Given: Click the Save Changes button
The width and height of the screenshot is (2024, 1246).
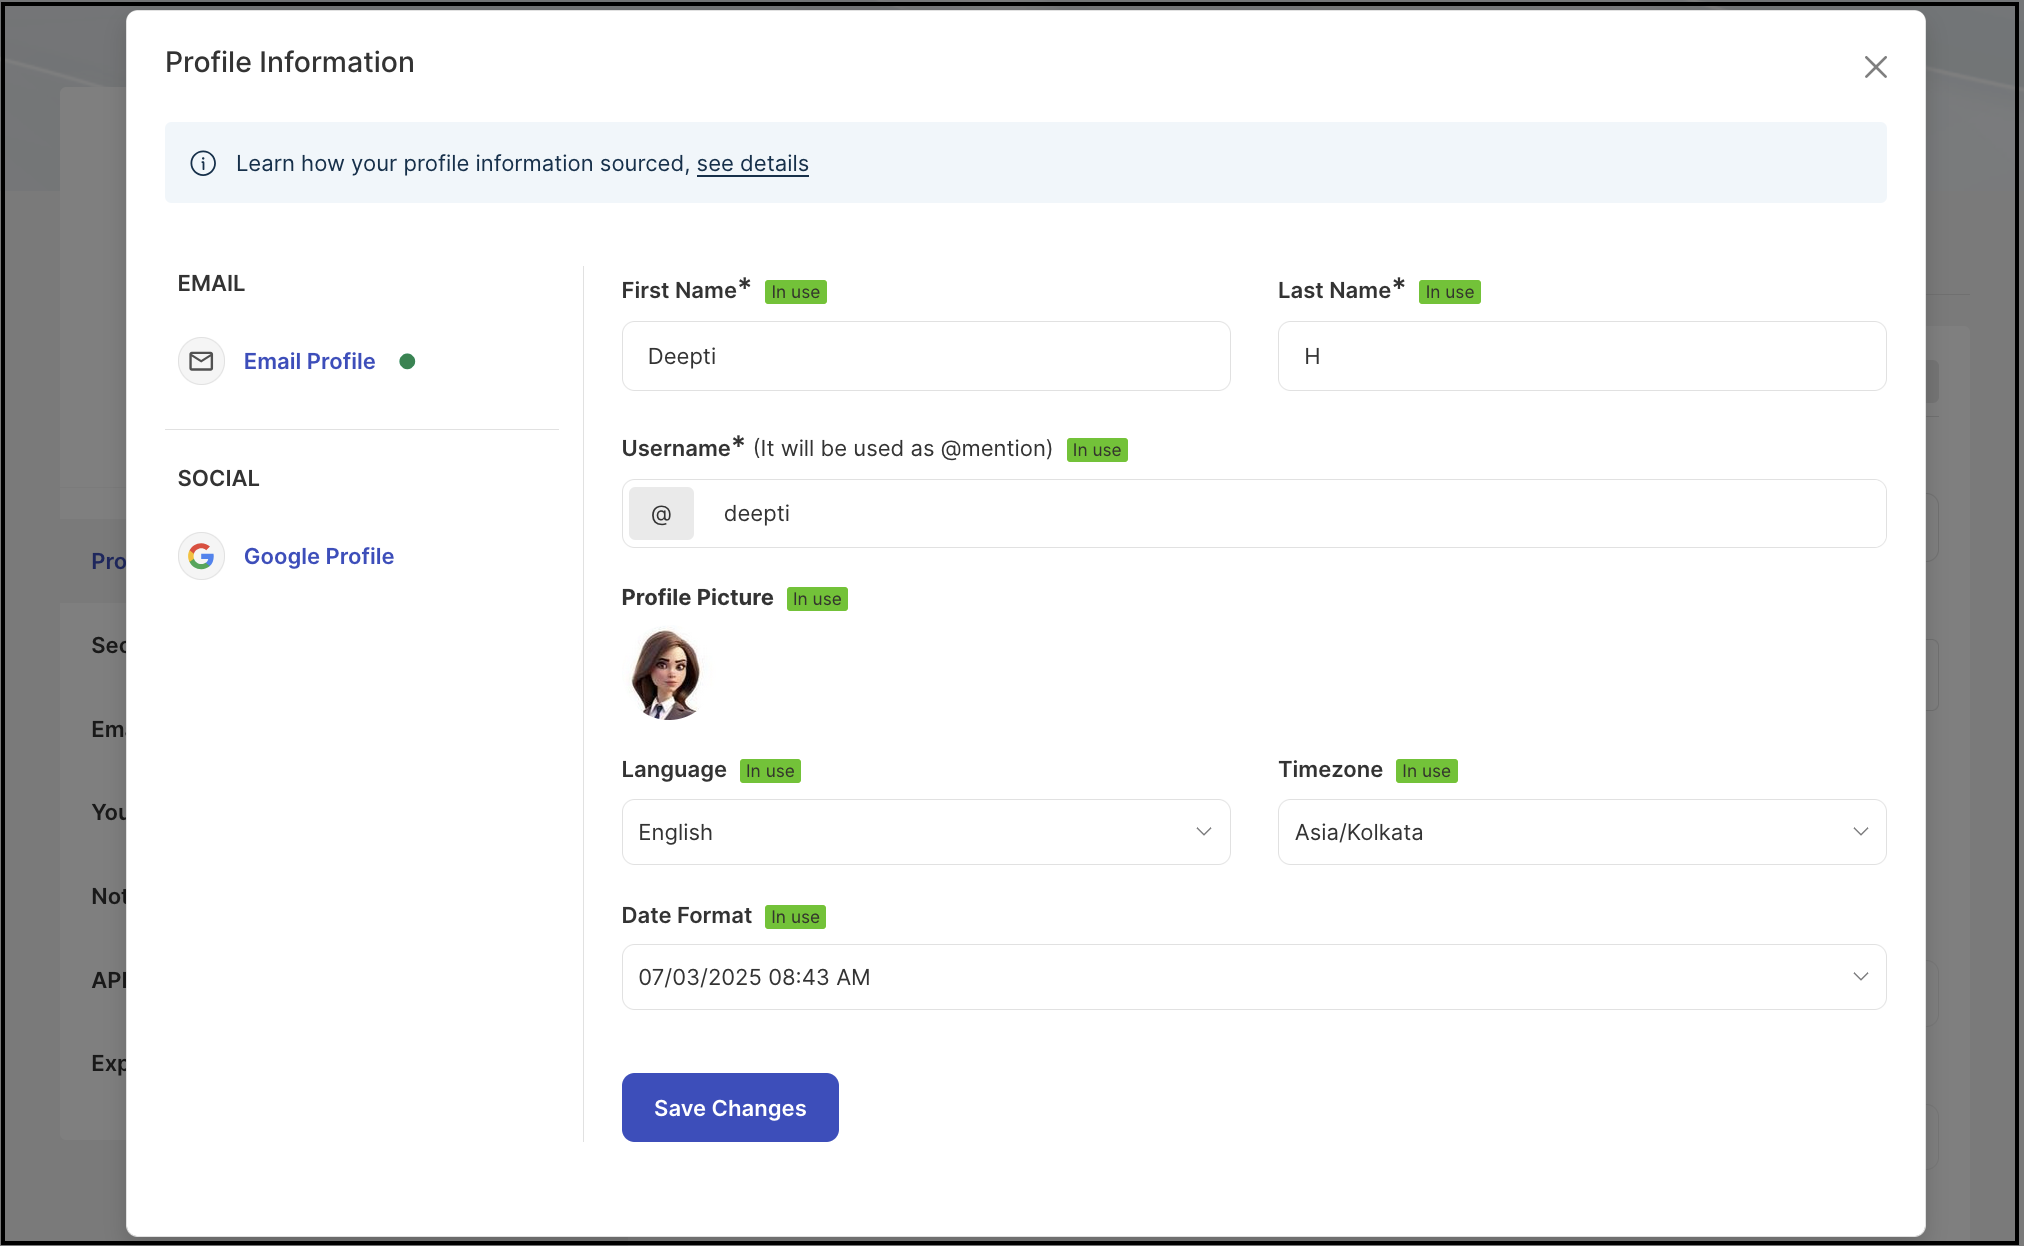Looking at the screenshot, I should point(730,1108).
